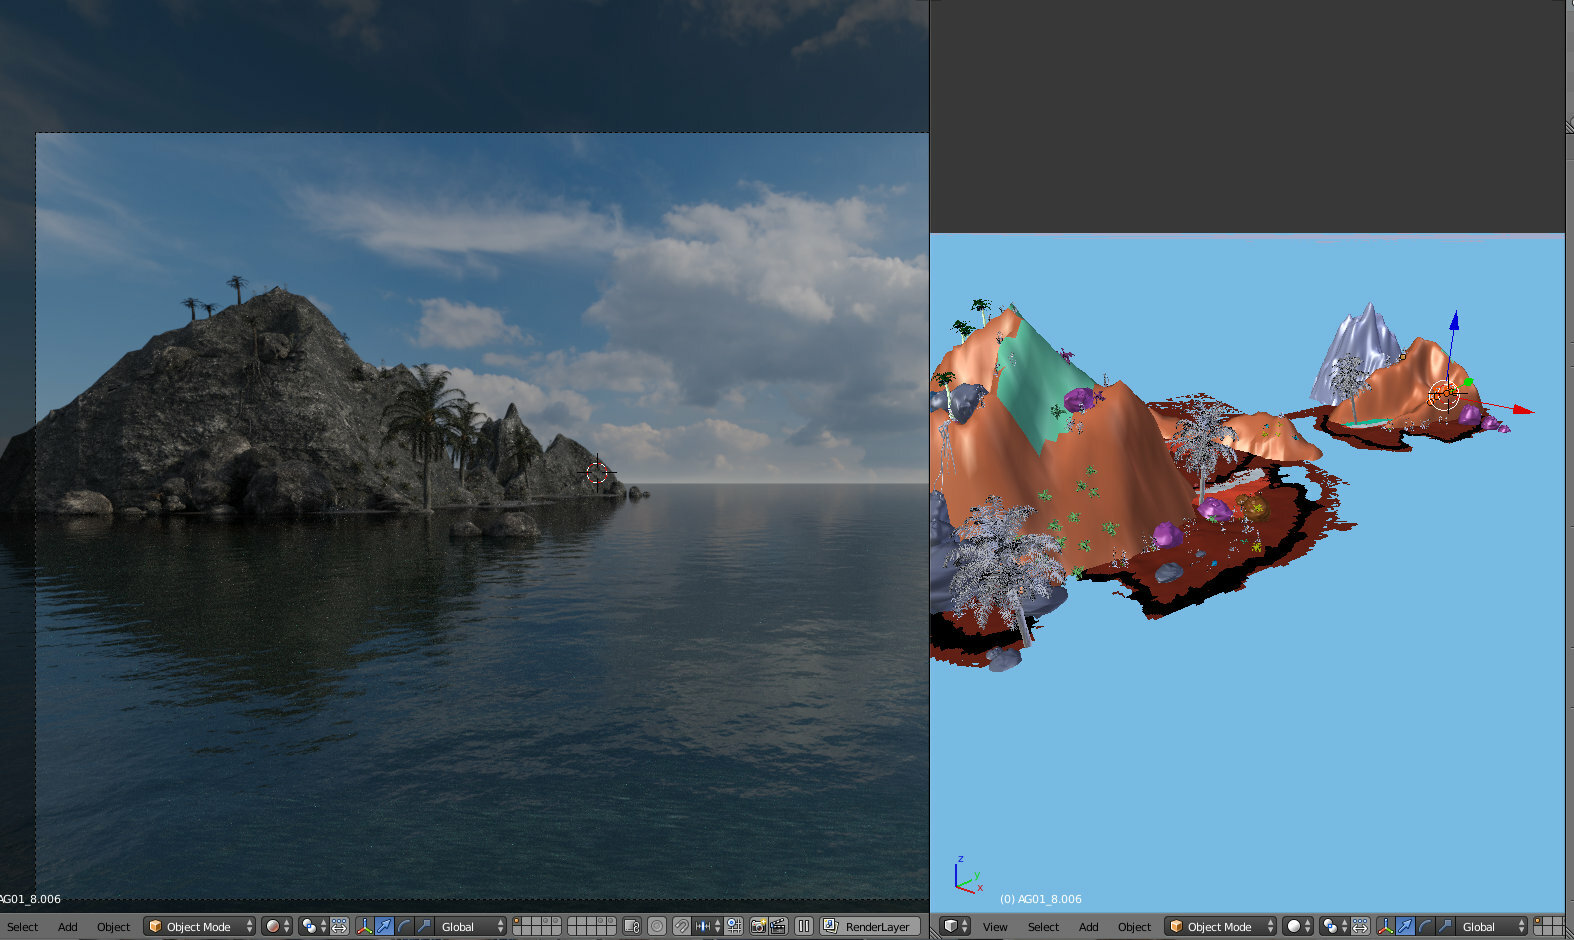The width and height of the screenshot is (1574, 940).
Task: Pause rendered preview with pause button
Action: [x=804, y=927]
